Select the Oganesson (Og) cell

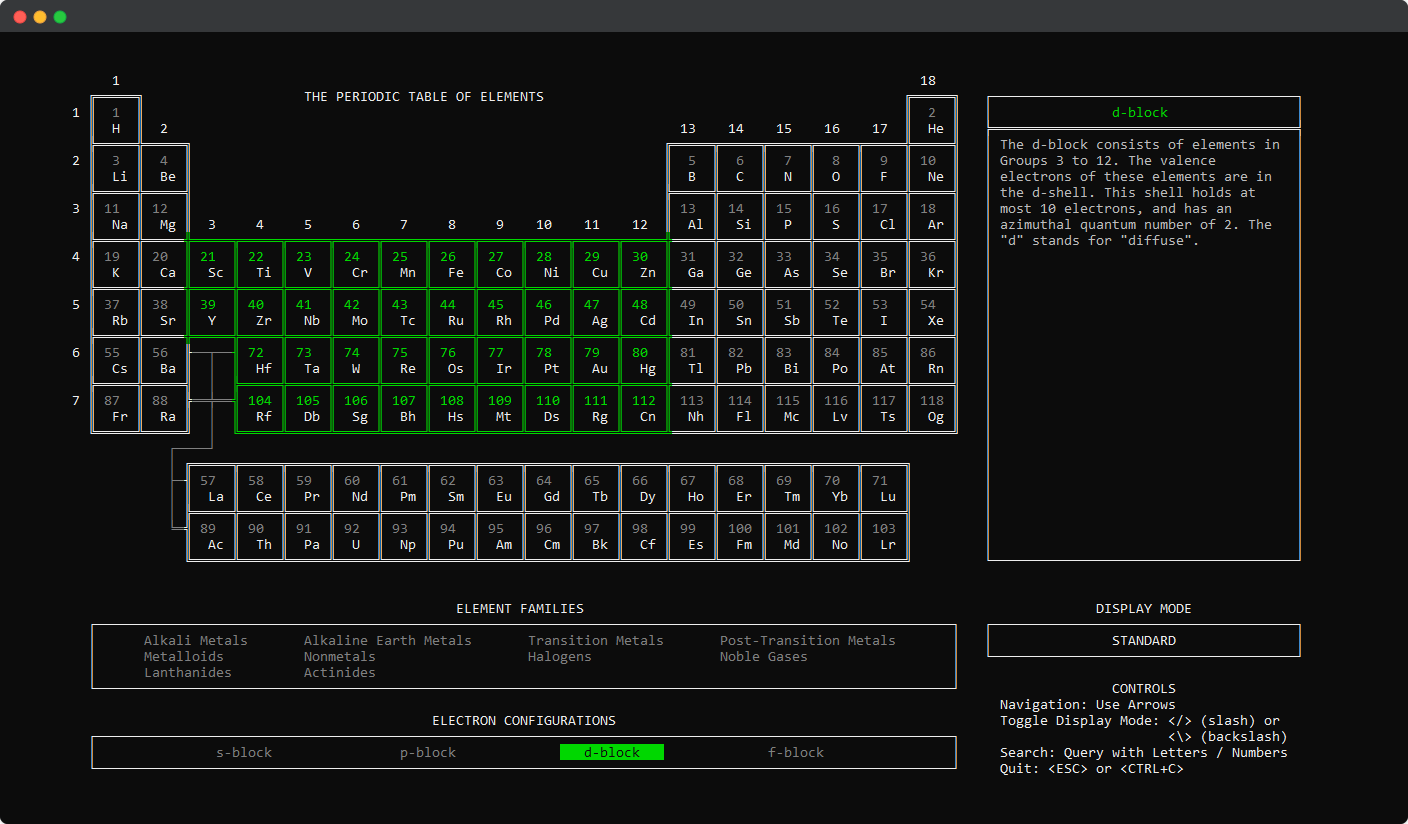click(932, 408)
